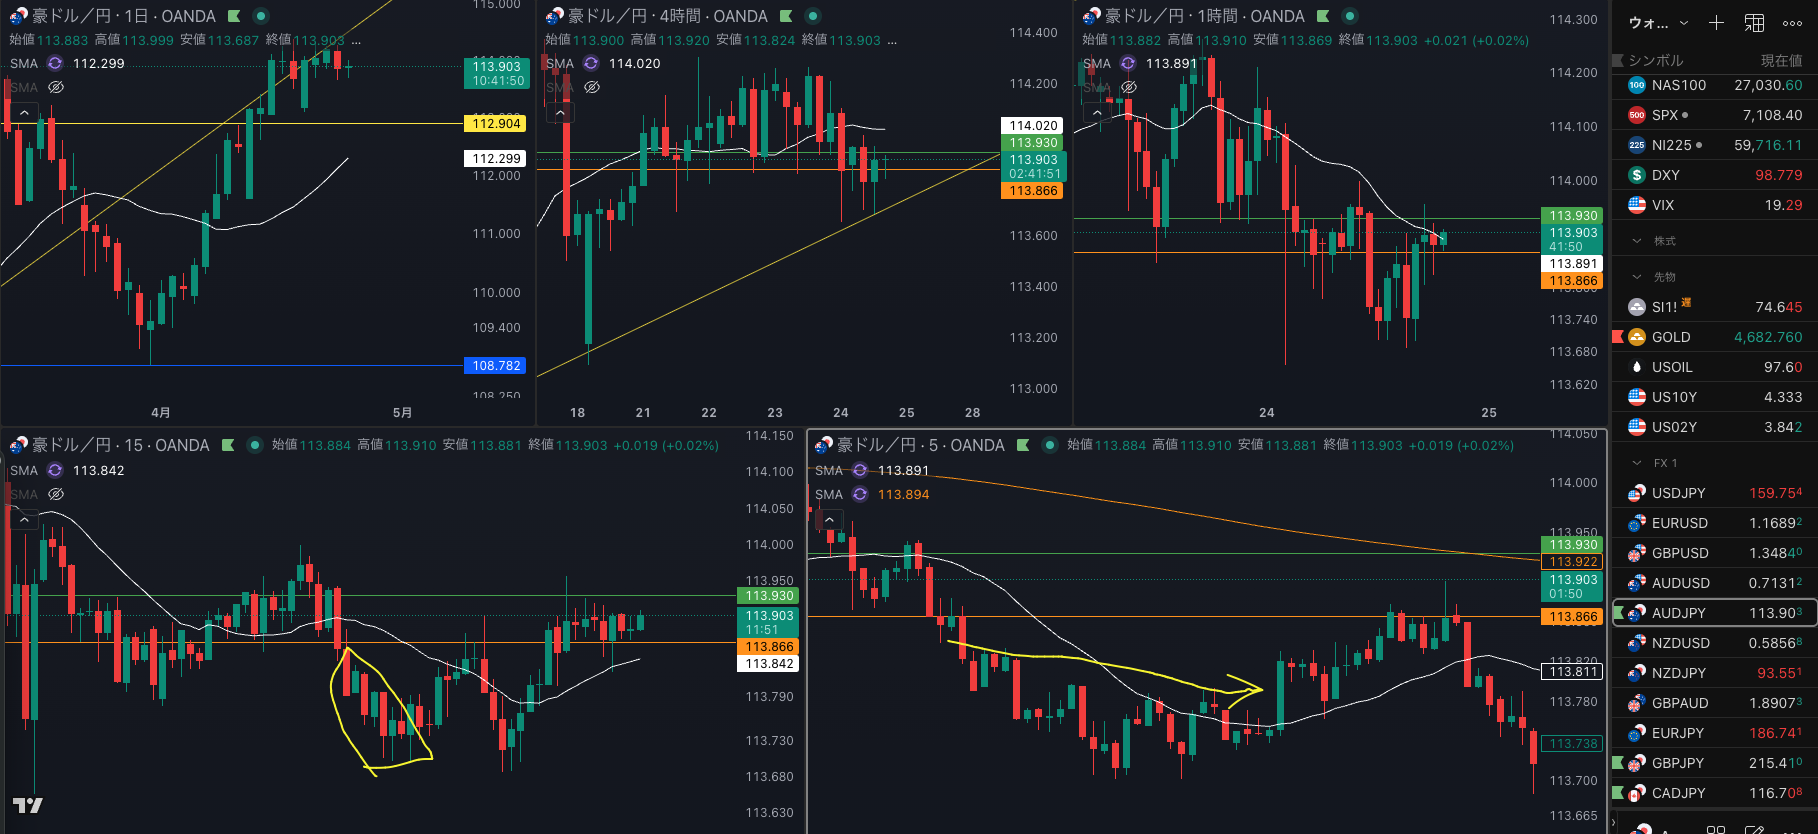Collapse the FX 1 watchlist section
Viewport: 1818px width, 834px height.
pos(1637,463)
